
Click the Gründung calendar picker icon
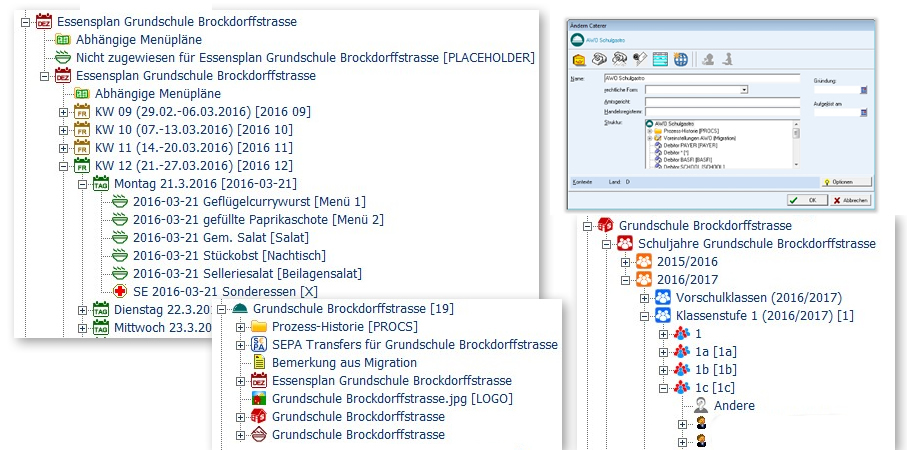click(864, 90)
